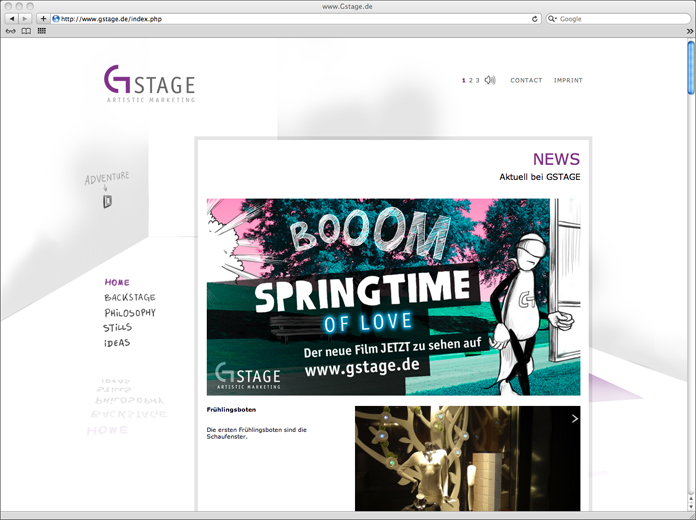The height and width of the screenshot is (520, 696).
Task: Toggle the website sound speaker icon
Action: 490,80
